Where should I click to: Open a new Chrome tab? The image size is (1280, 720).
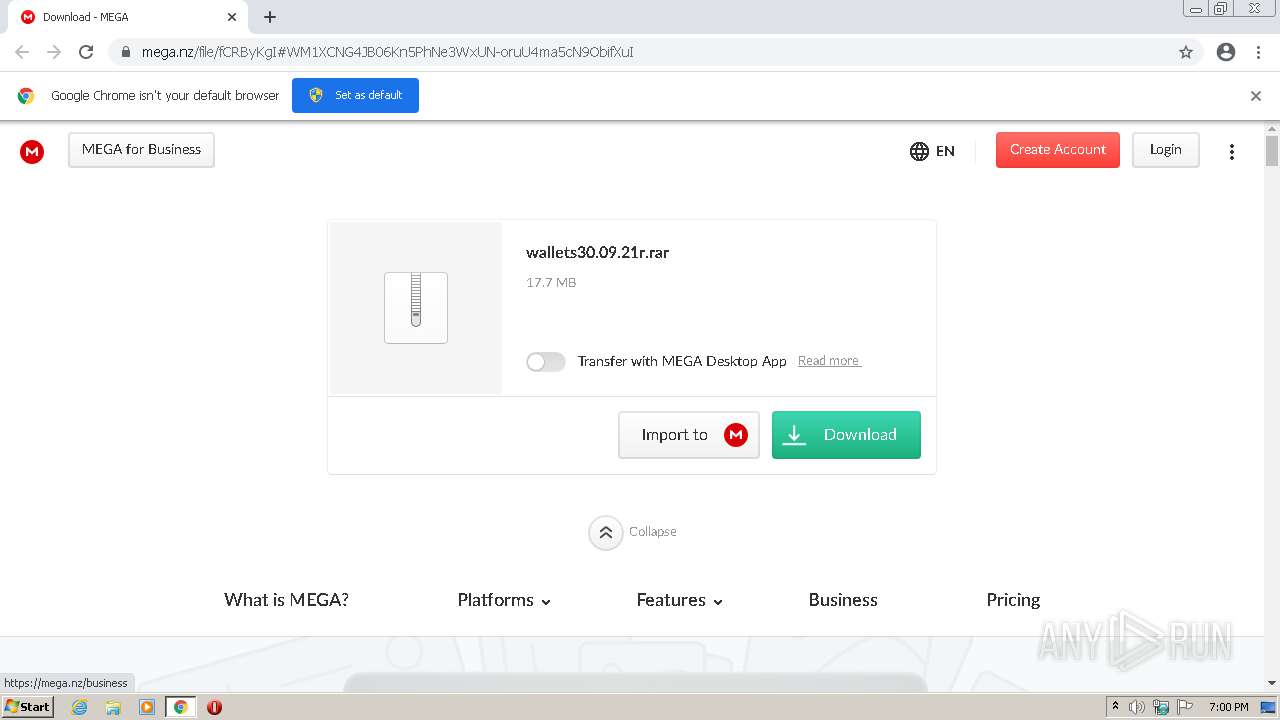point(270,17)
